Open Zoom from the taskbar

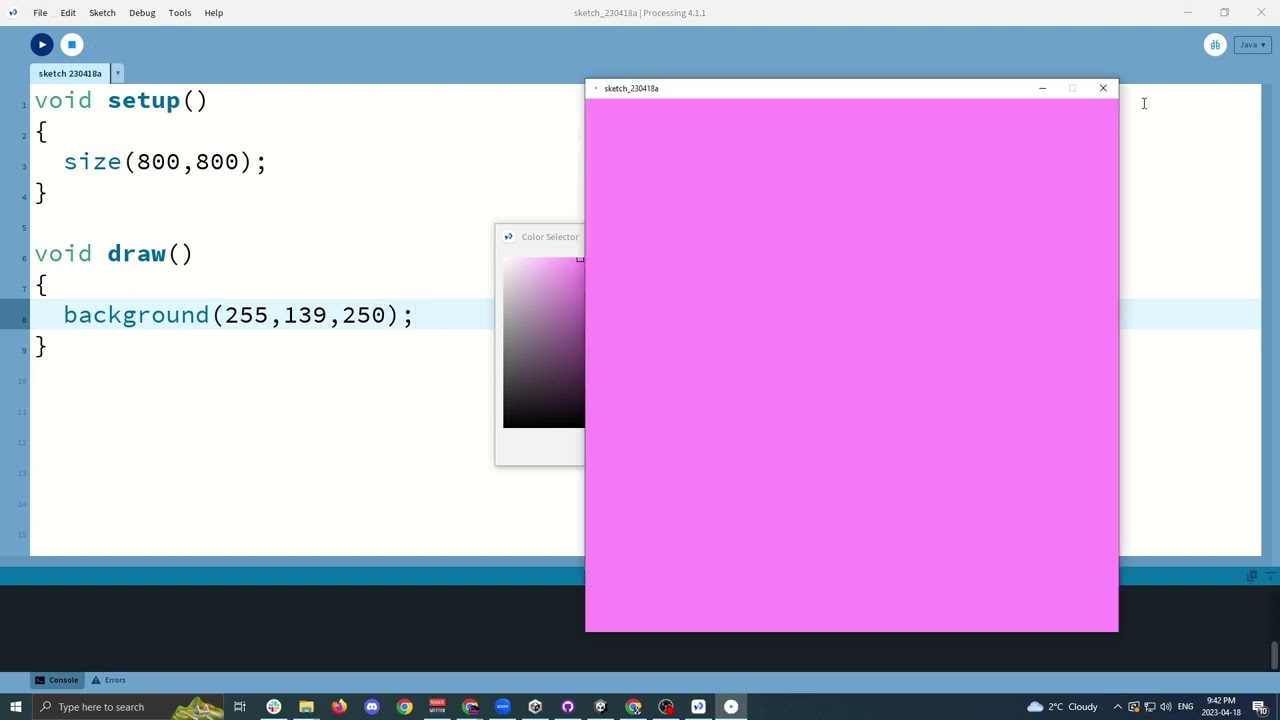[x=502, y=707]
